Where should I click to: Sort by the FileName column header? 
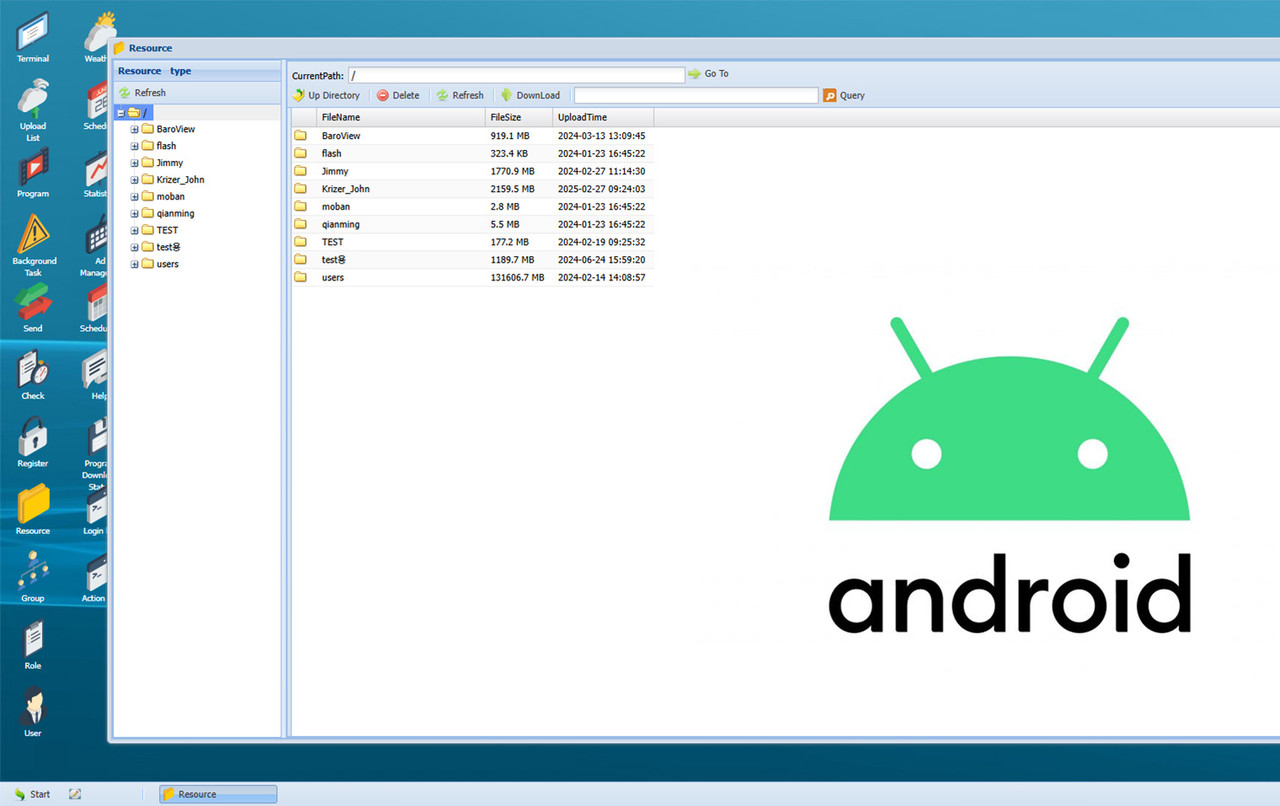tap(401, 117)
